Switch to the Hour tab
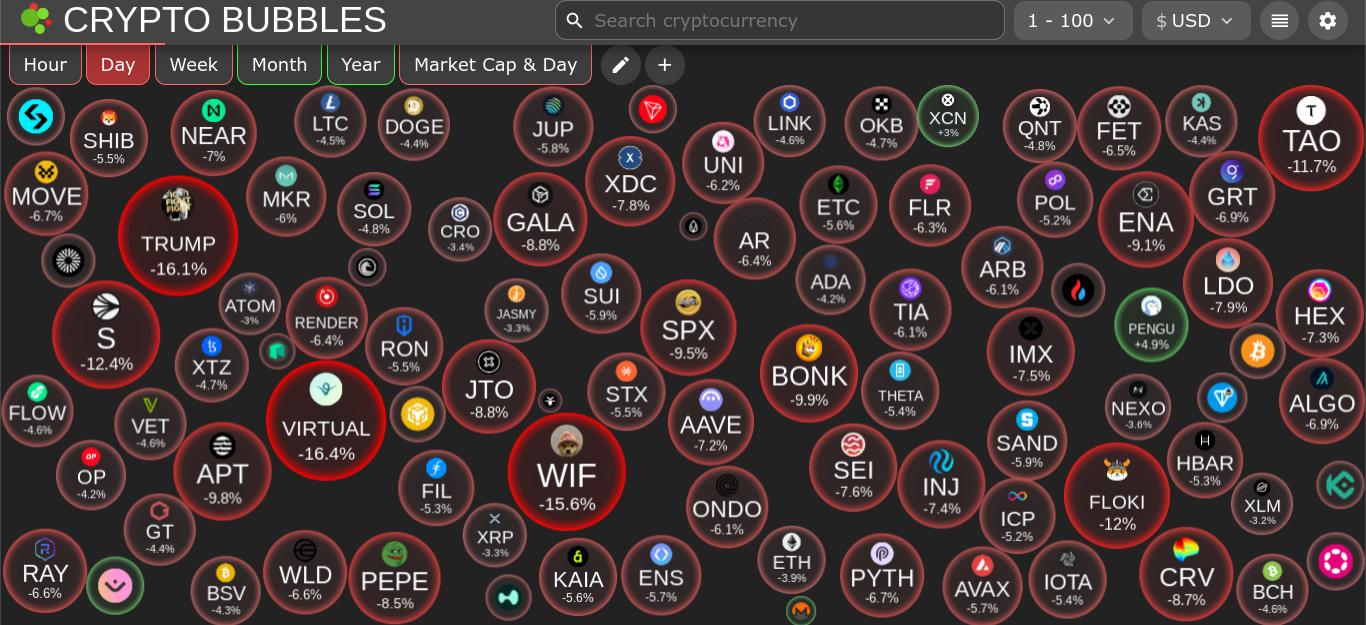The width and height of the screenshot is (1366, 625). [x=45, y=65]
